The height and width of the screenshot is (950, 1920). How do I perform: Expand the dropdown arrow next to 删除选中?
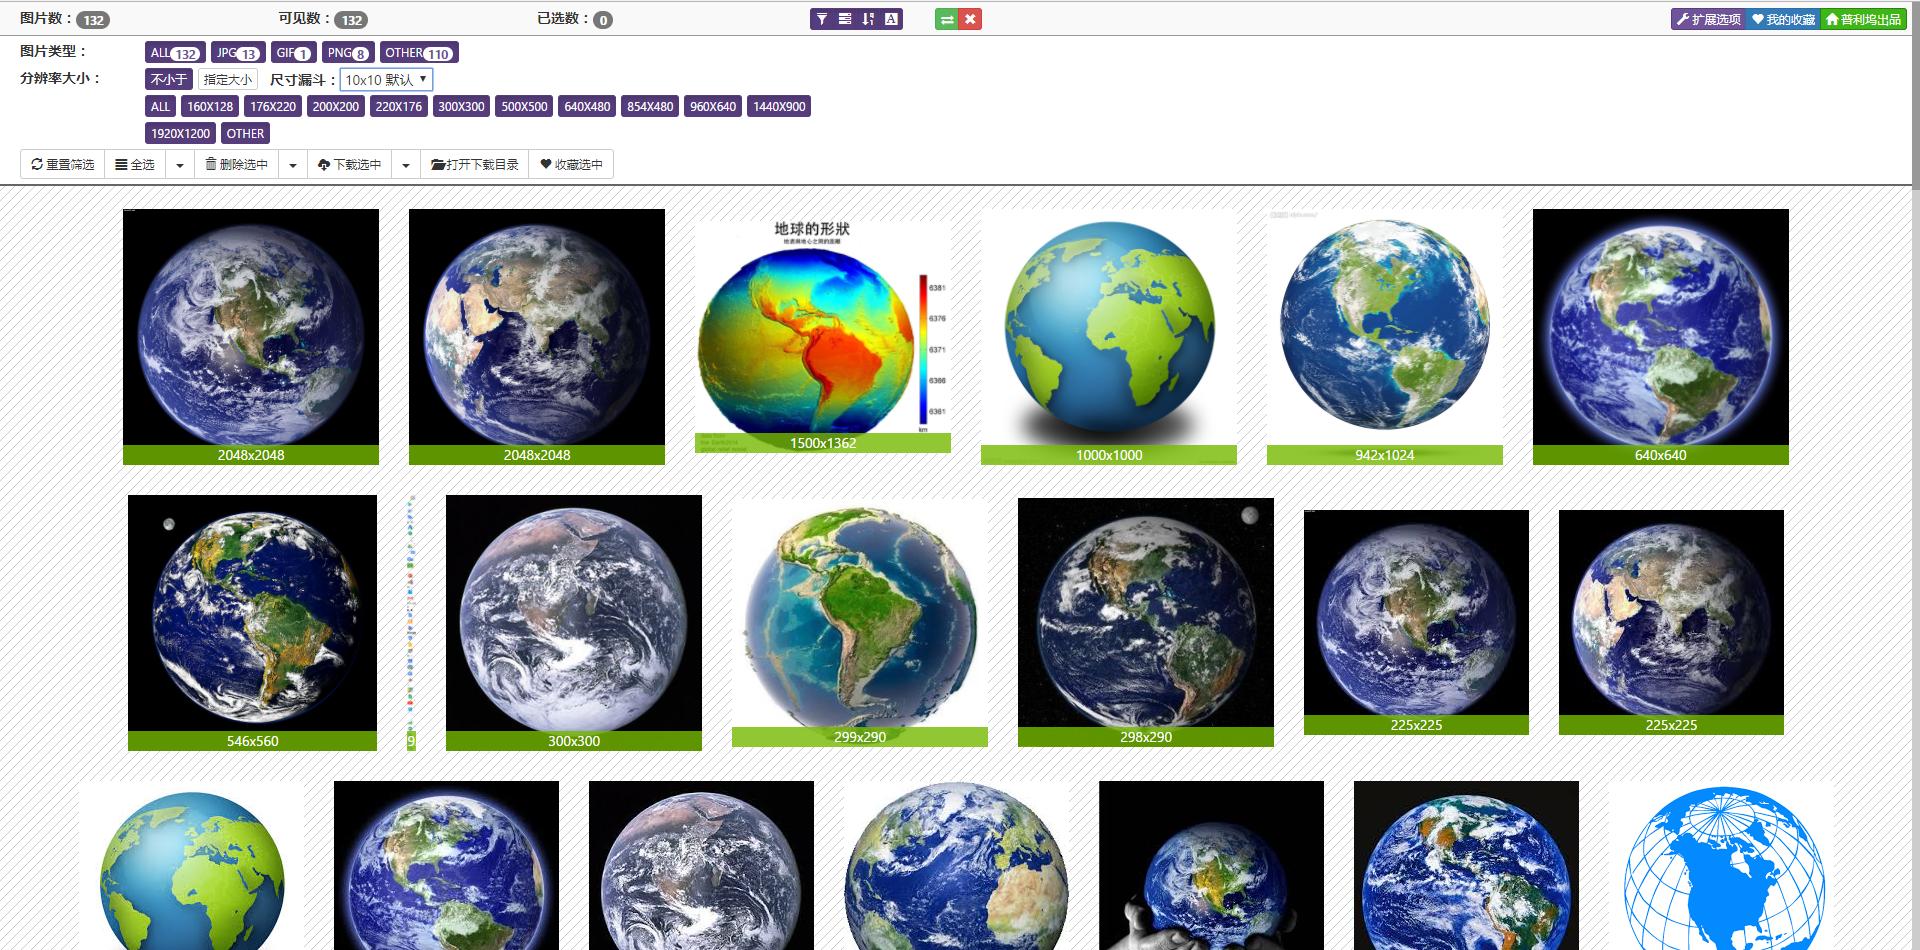tap(293, 165)
